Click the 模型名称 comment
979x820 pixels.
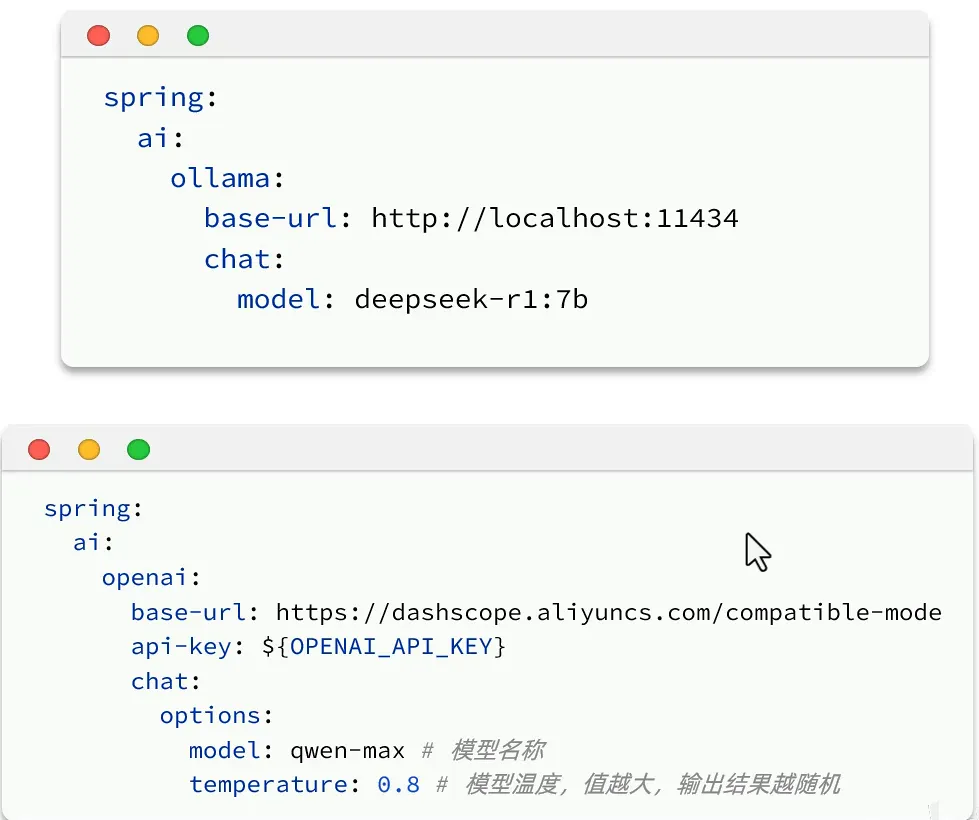[497, 751]
